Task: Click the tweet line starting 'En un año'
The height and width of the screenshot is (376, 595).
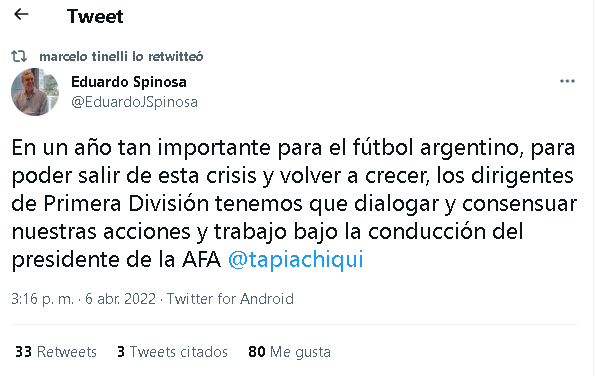Action: (x=293, y=148)
